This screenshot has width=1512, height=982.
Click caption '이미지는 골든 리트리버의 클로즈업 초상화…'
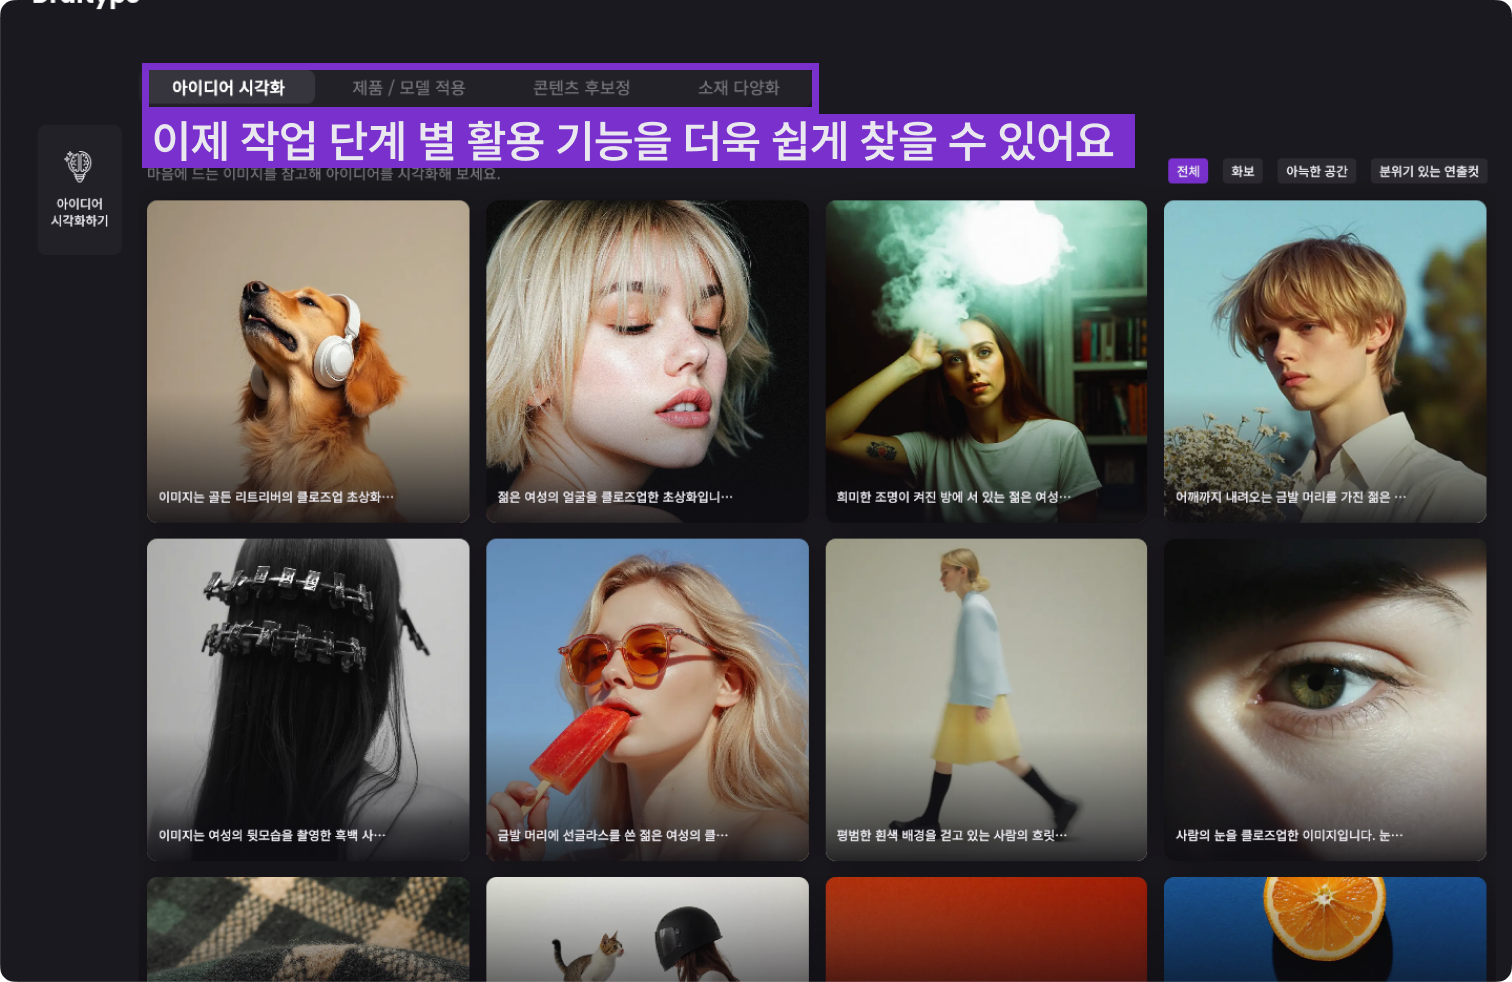coord(276,497)
